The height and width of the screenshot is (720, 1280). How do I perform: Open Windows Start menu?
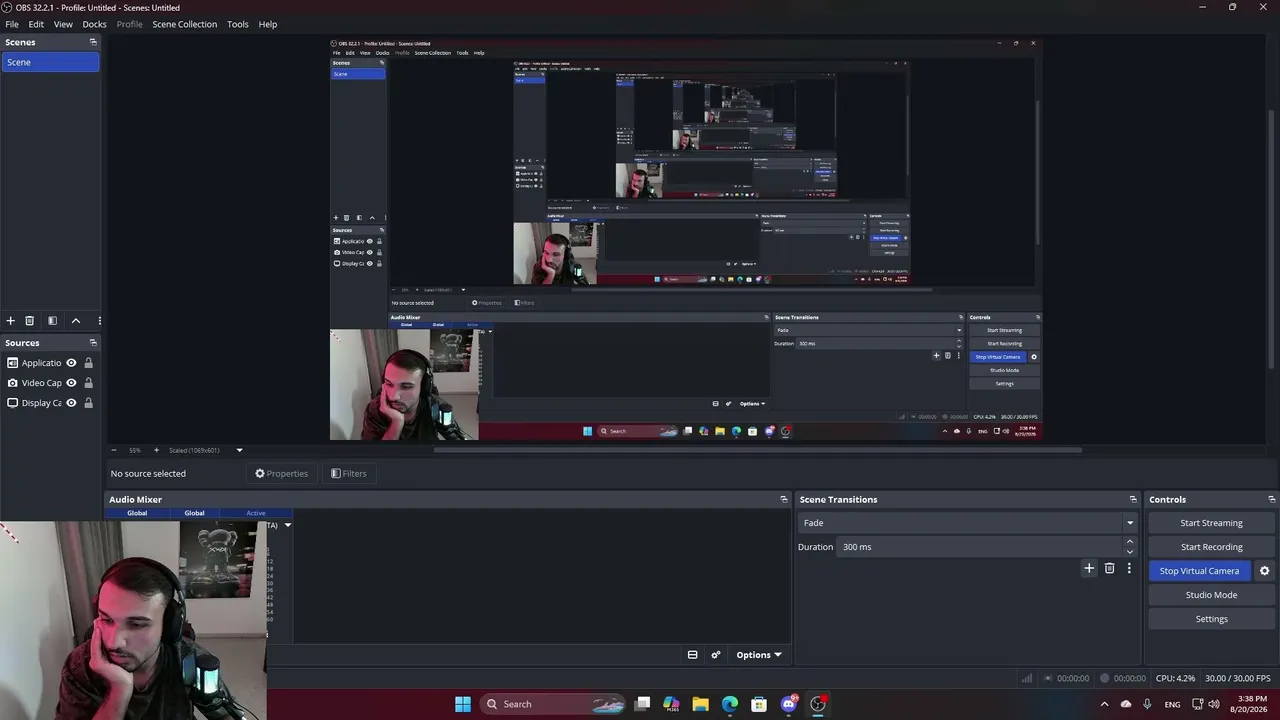point(463,704)
